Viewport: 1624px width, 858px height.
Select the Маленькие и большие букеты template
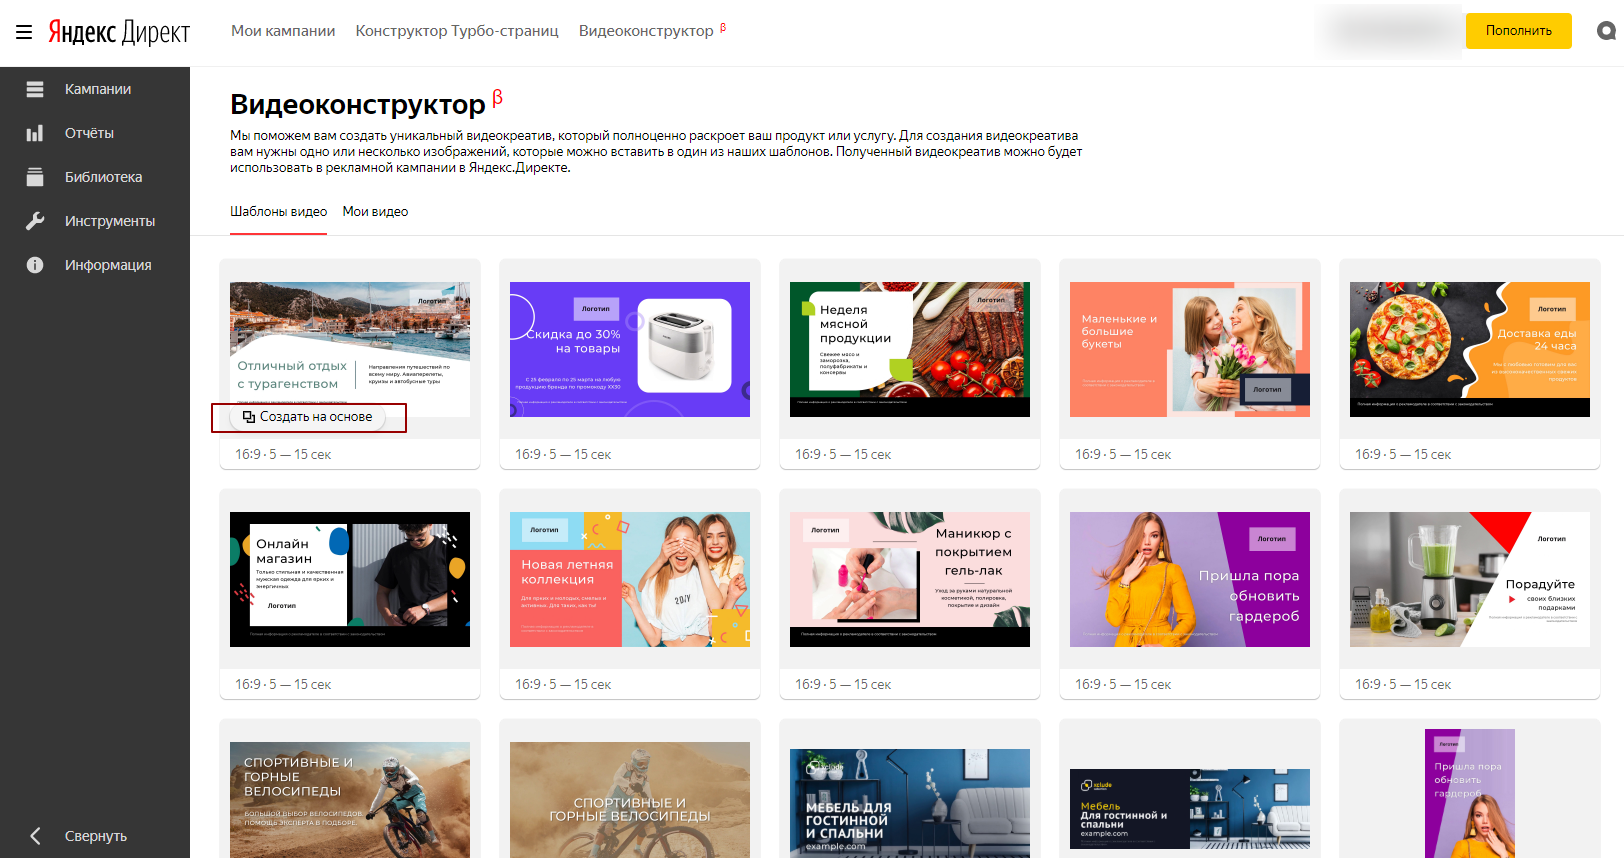click(x=1190, y=349)
